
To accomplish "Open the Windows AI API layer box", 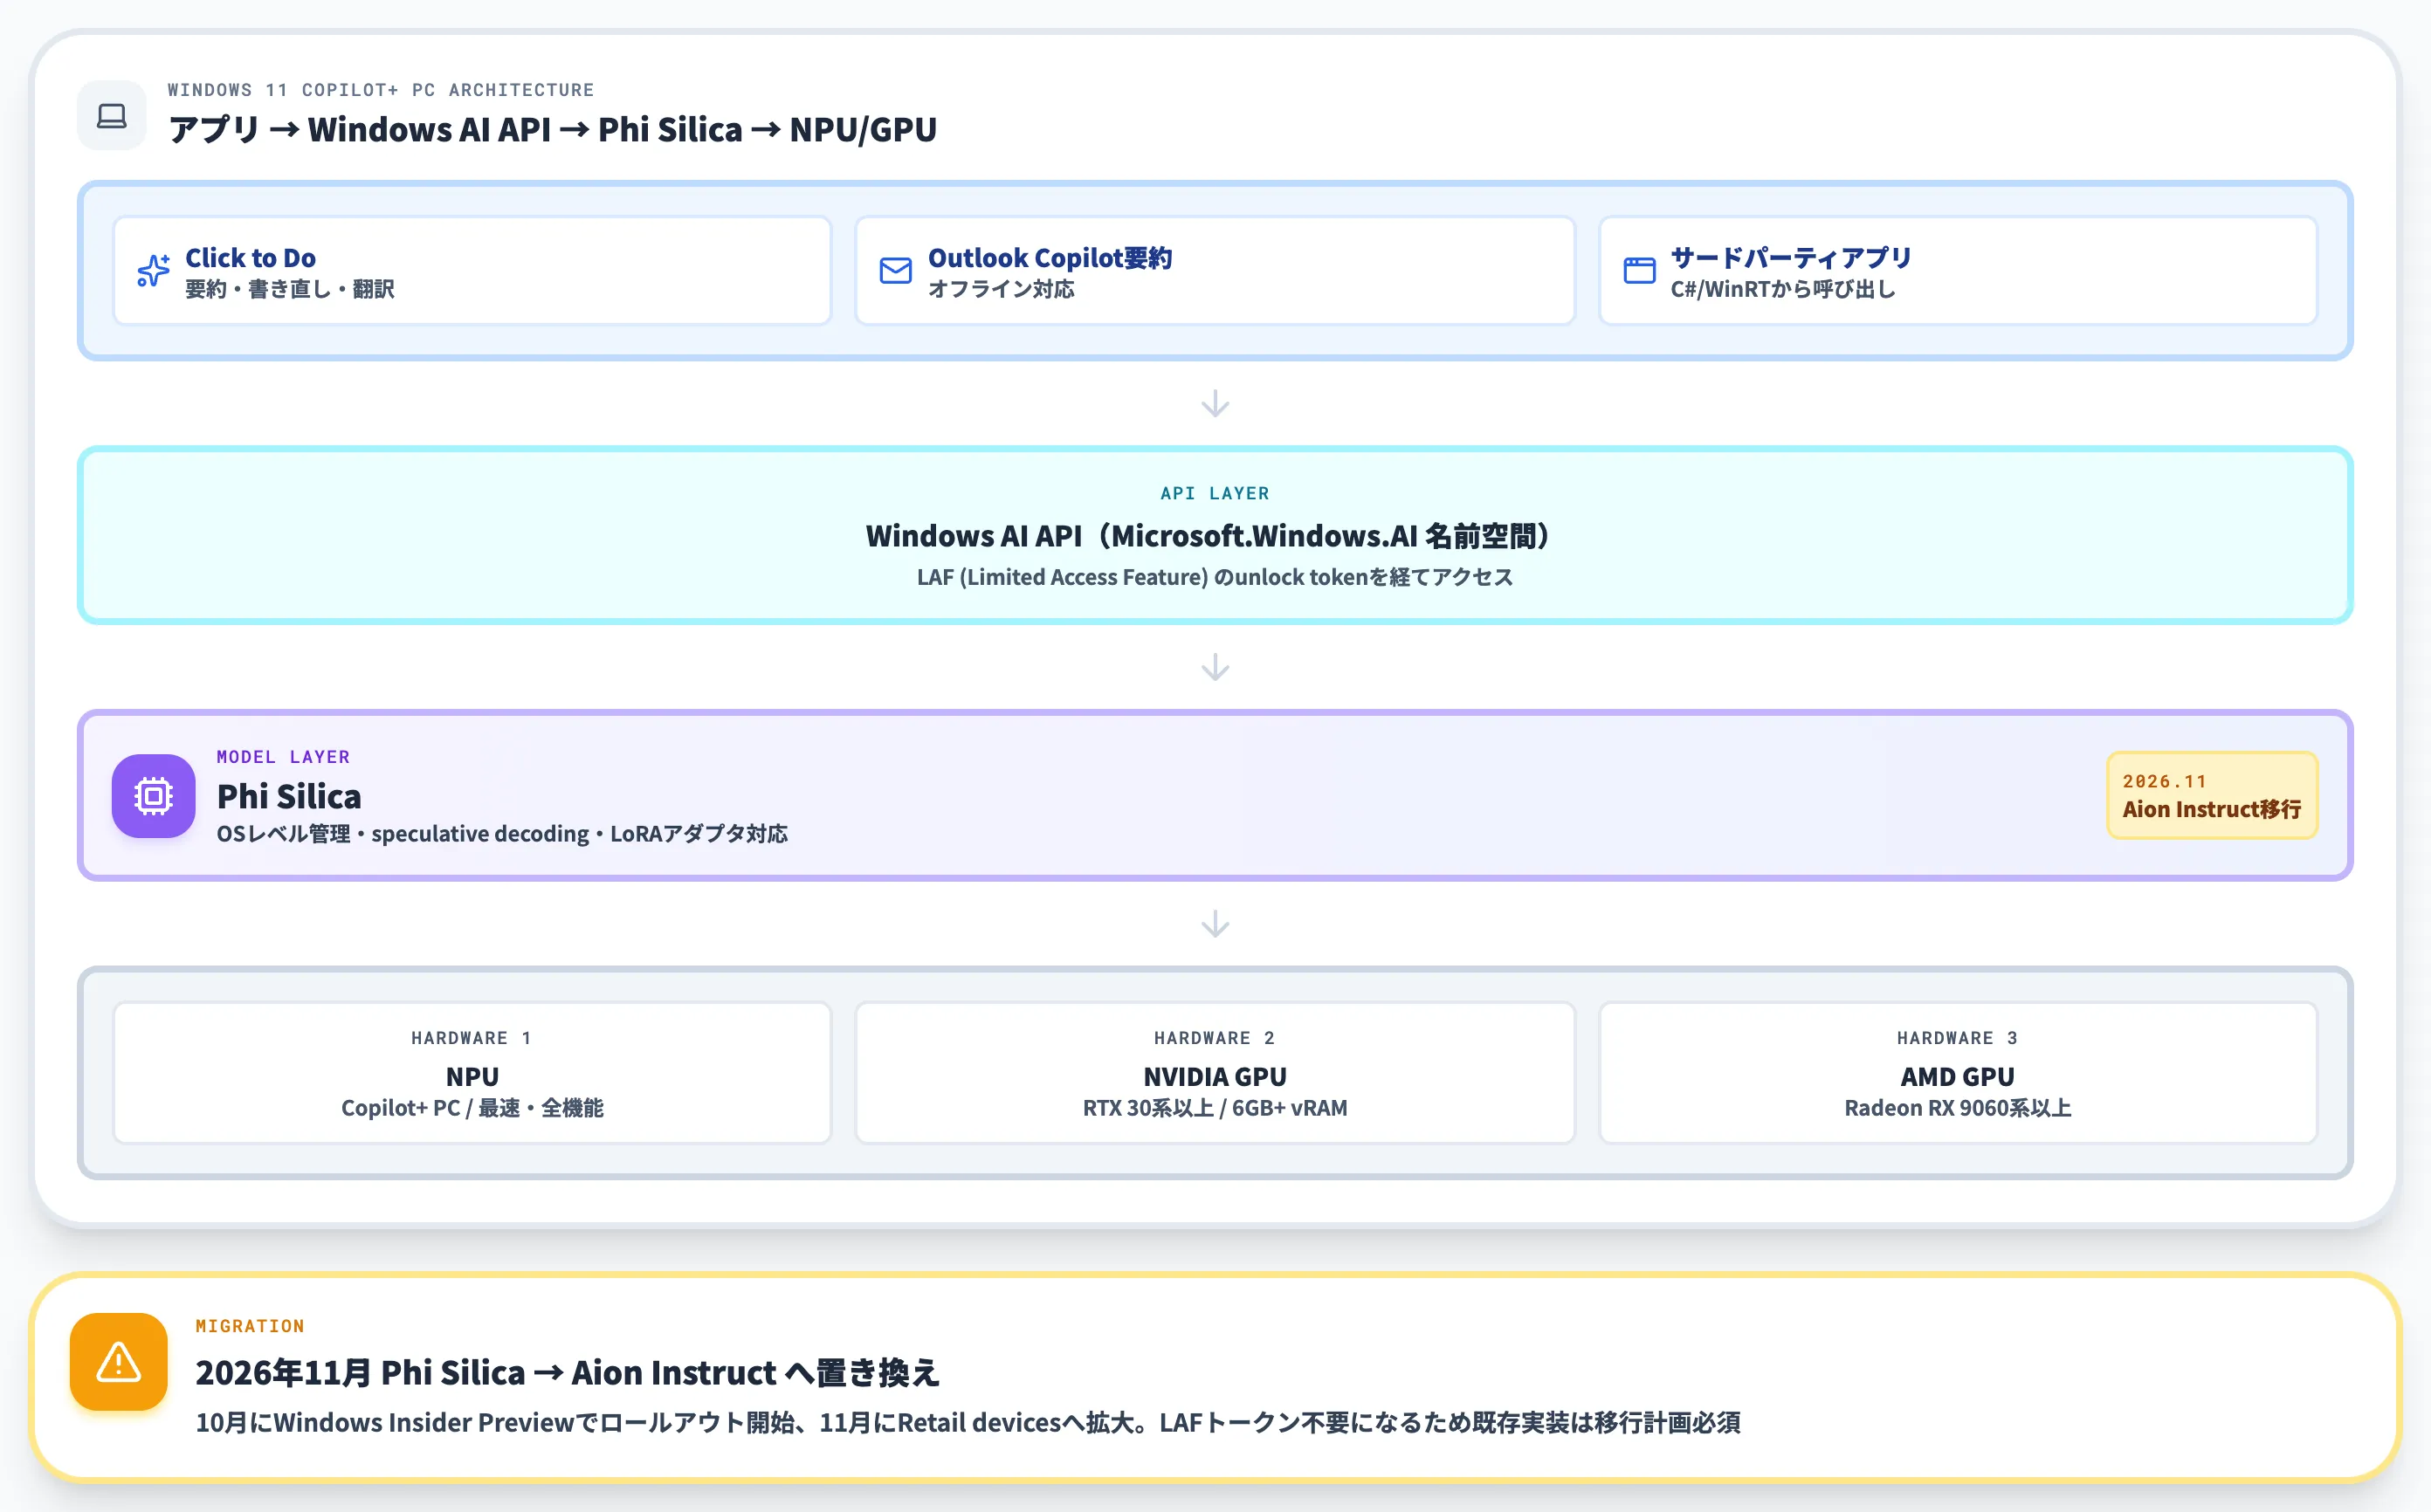I will tap(1215, 535).
